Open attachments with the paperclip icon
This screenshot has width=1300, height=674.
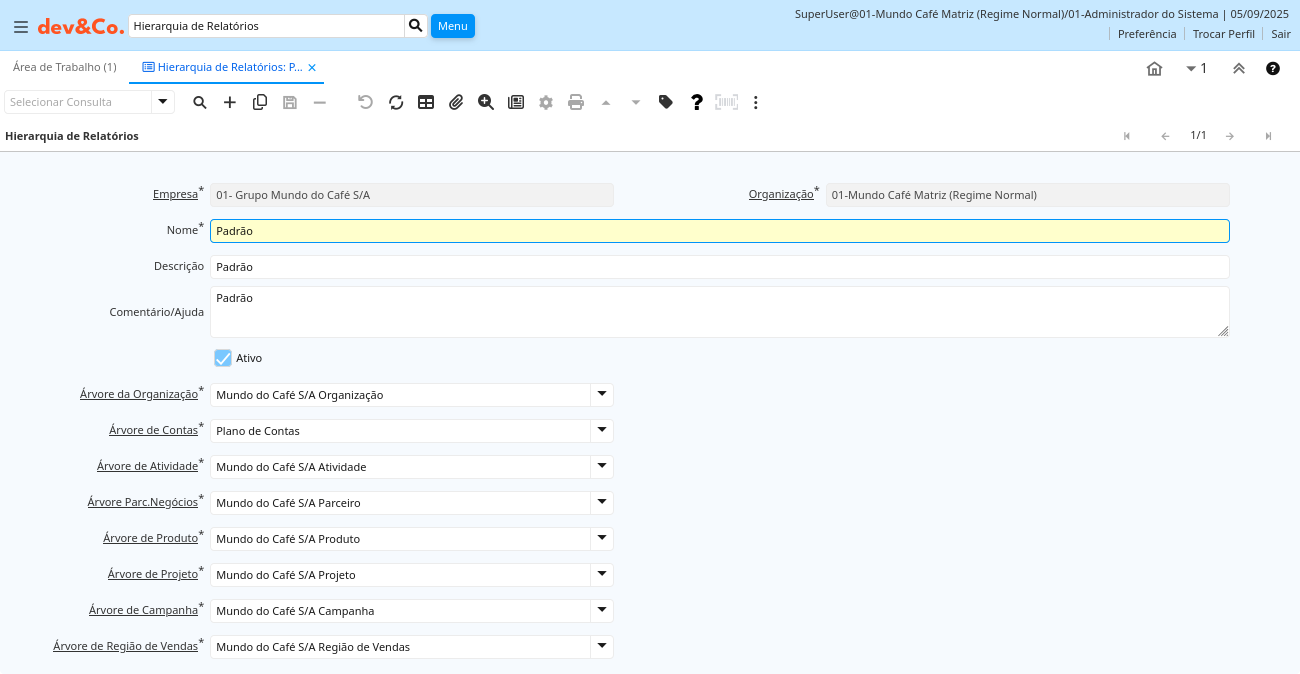click(456, 102)
